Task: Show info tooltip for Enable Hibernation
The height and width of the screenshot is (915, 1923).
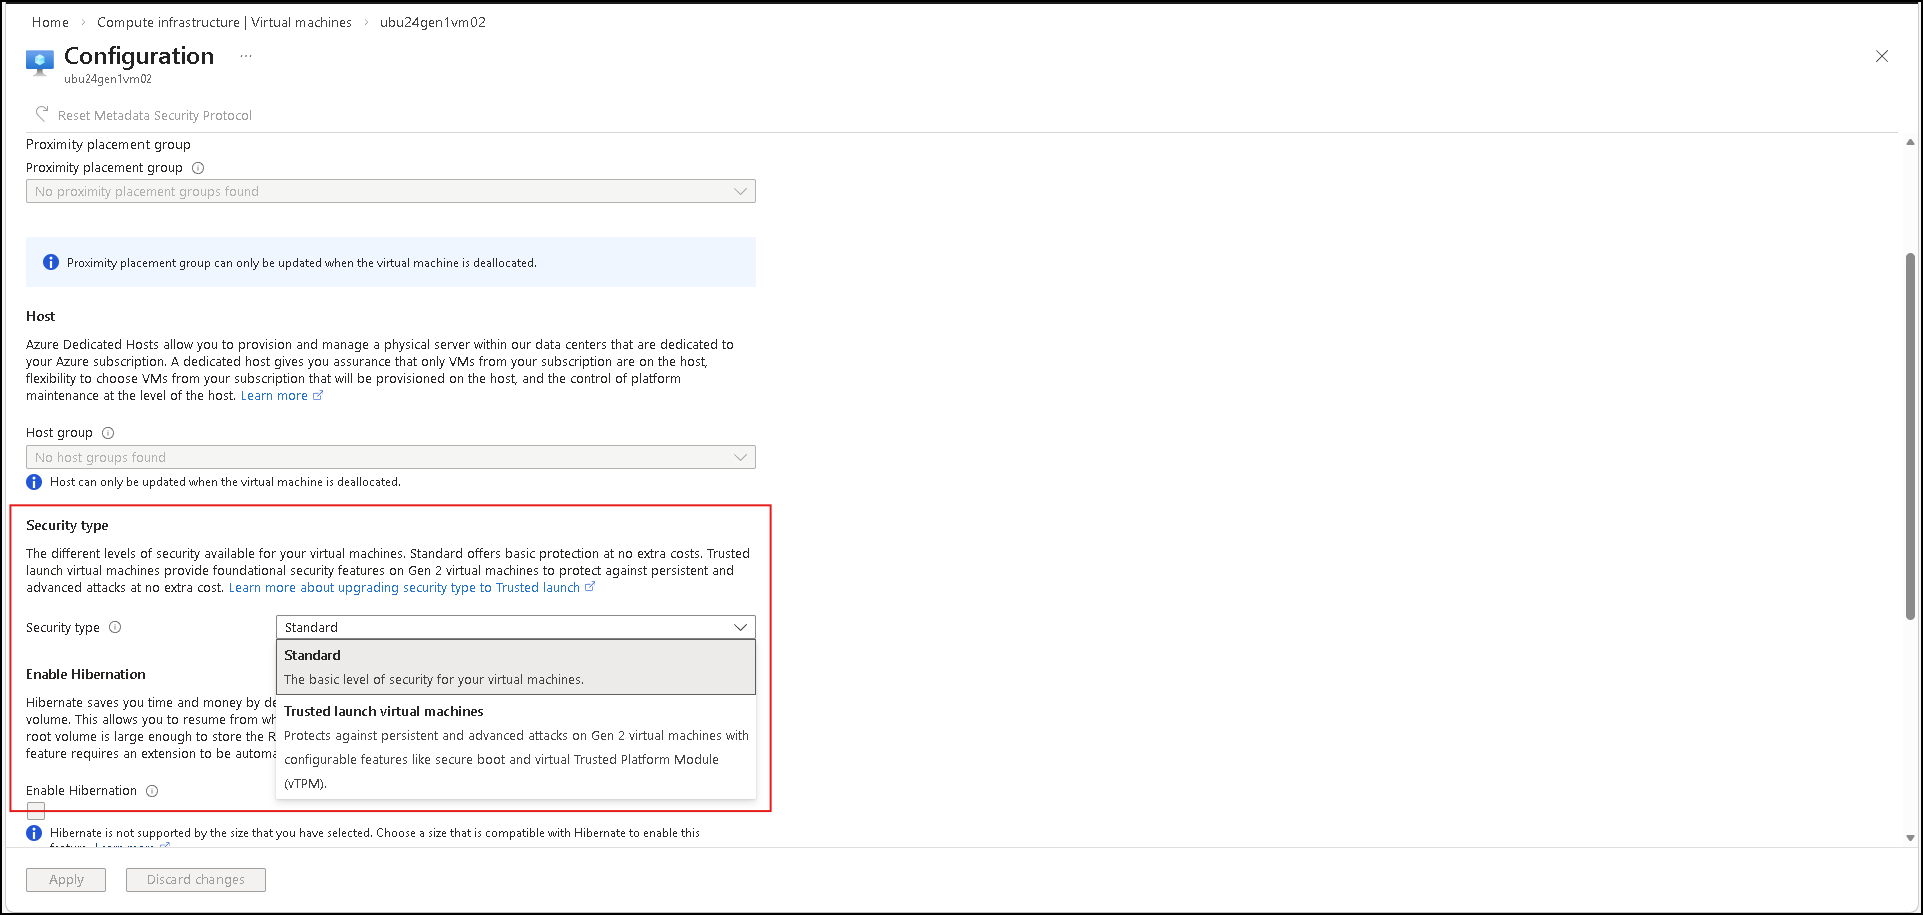Action: coord(152,791)
